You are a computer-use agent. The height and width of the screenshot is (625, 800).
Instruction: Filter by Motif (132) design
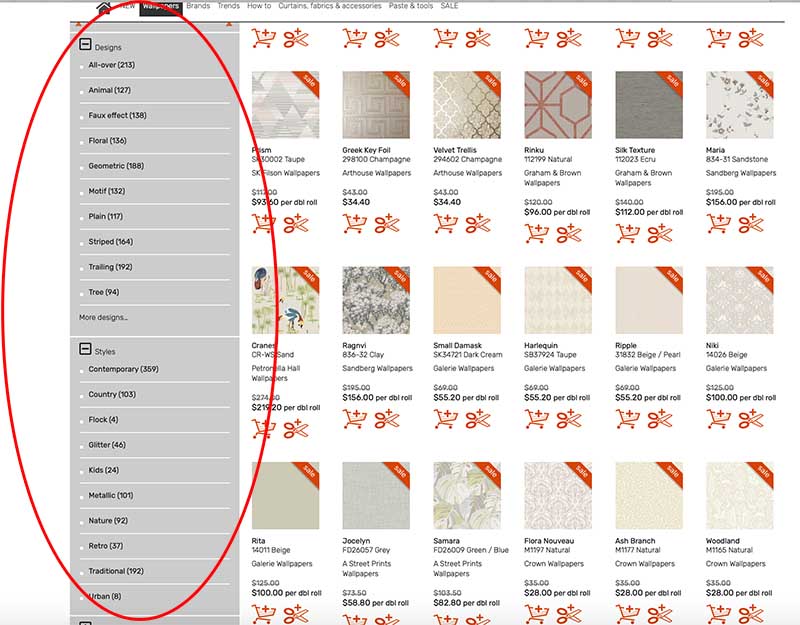107,191
